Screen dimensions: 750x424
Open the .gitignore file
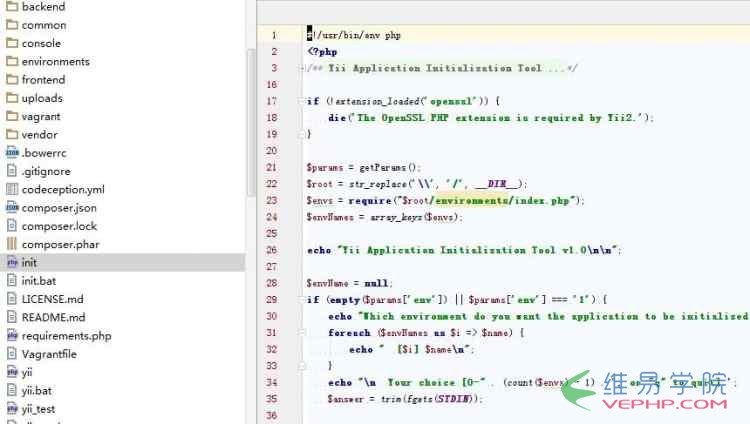[46, 171]
